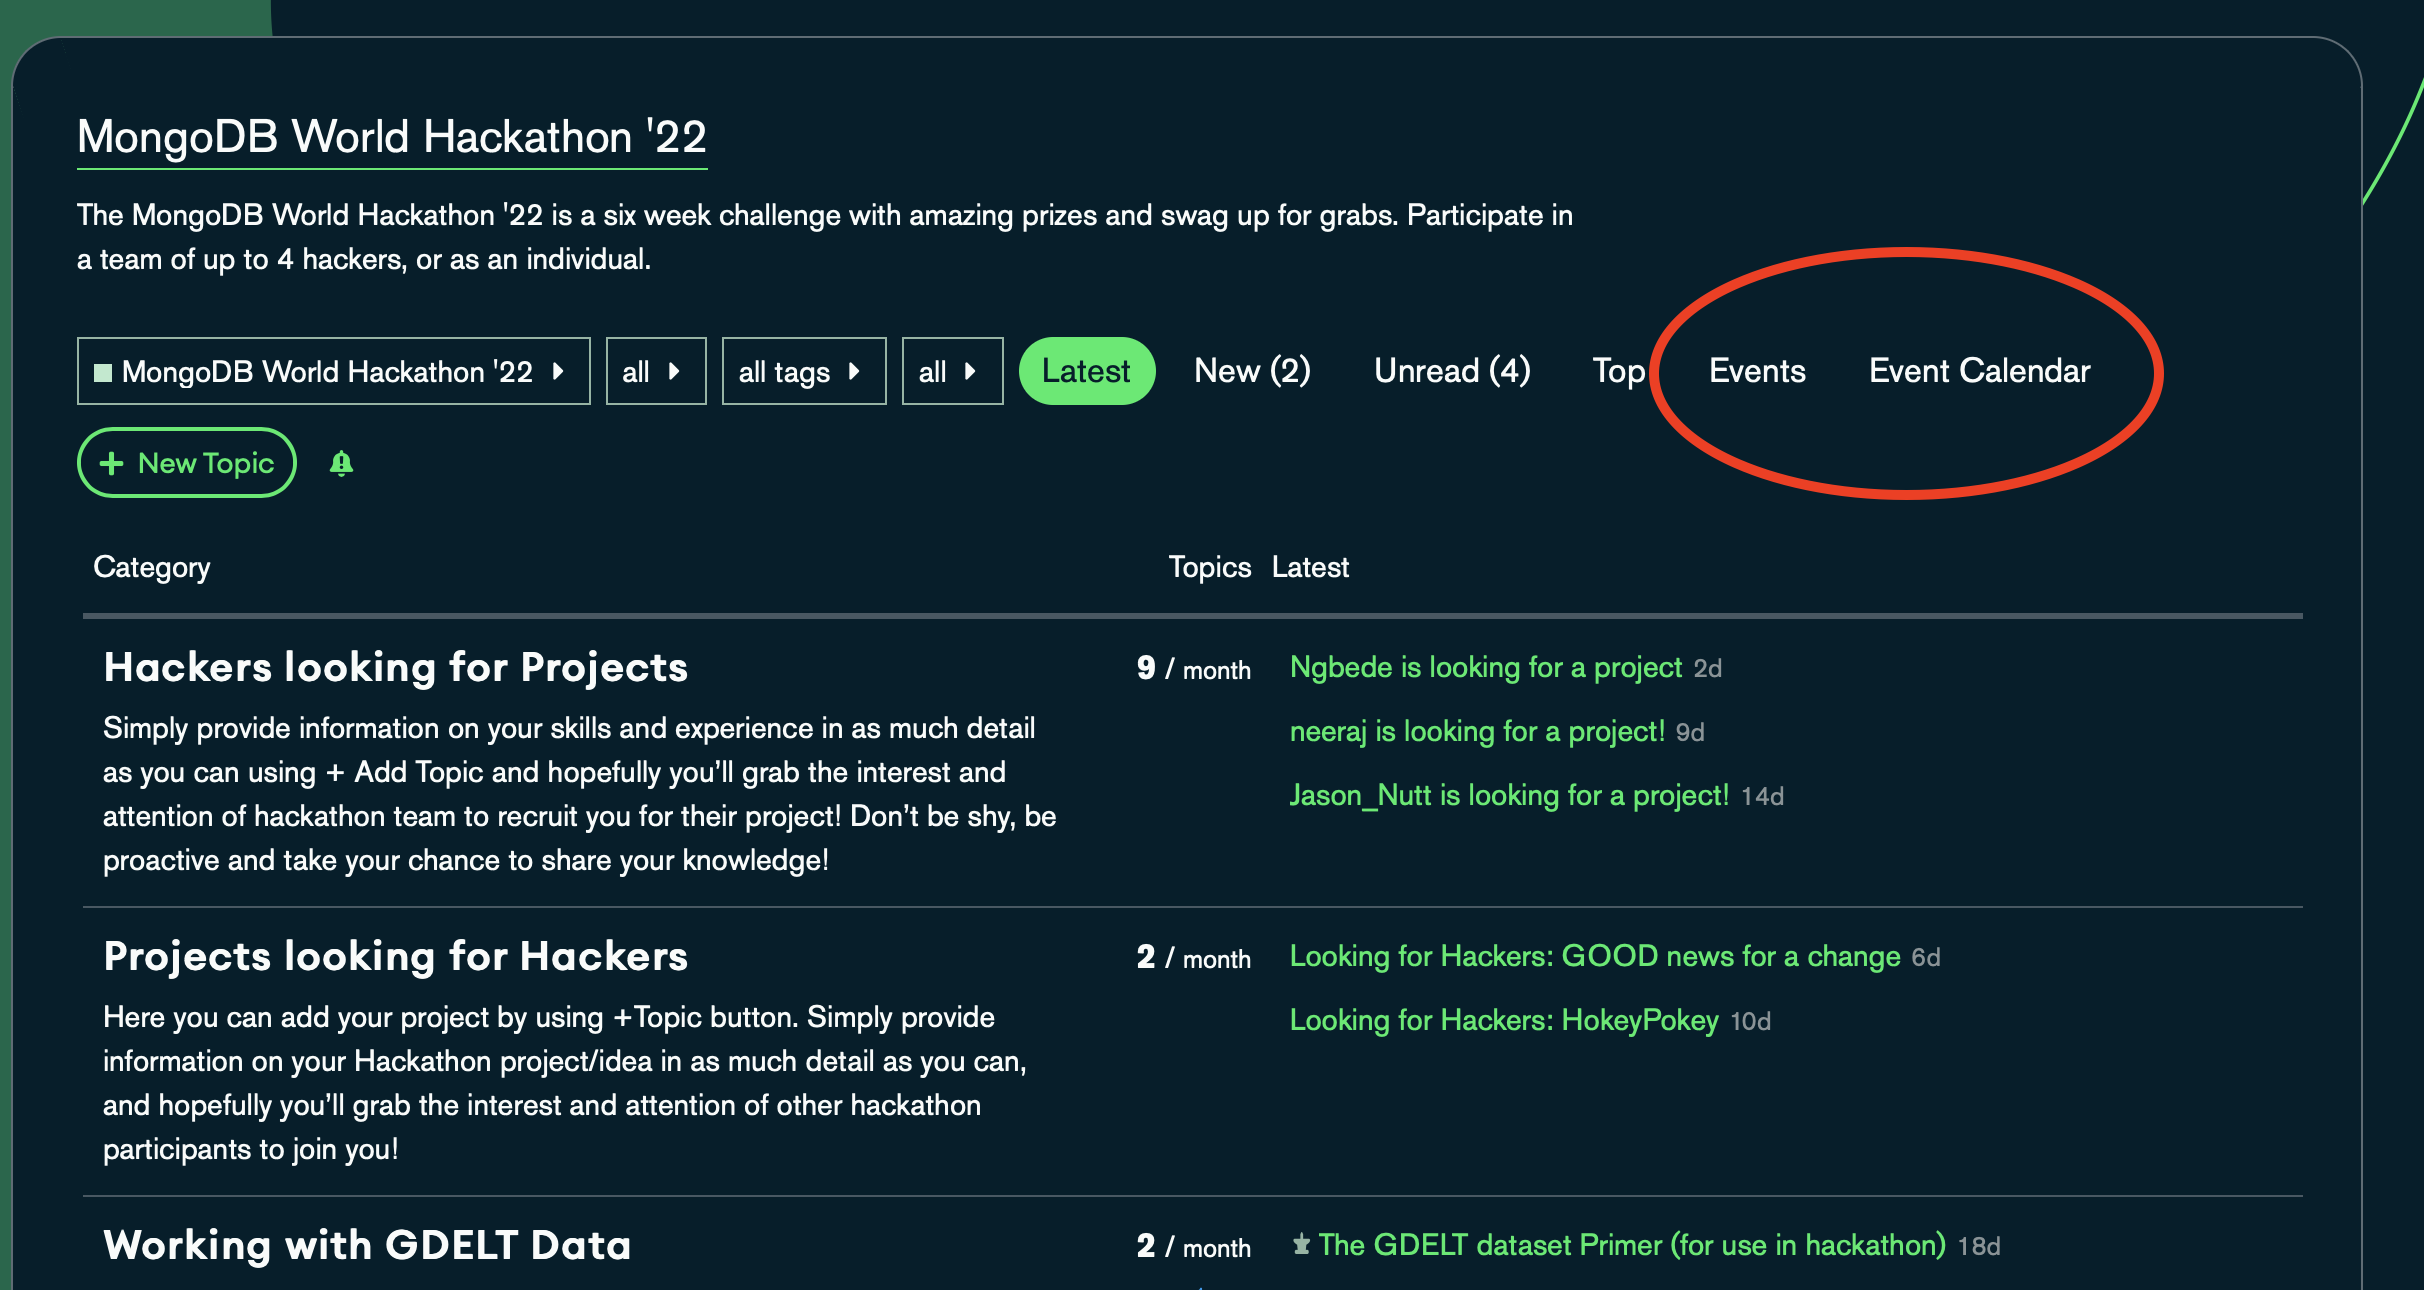Open Working with GDELT Data category
2424x1290 pixels.
click(x=367, y=1245)
